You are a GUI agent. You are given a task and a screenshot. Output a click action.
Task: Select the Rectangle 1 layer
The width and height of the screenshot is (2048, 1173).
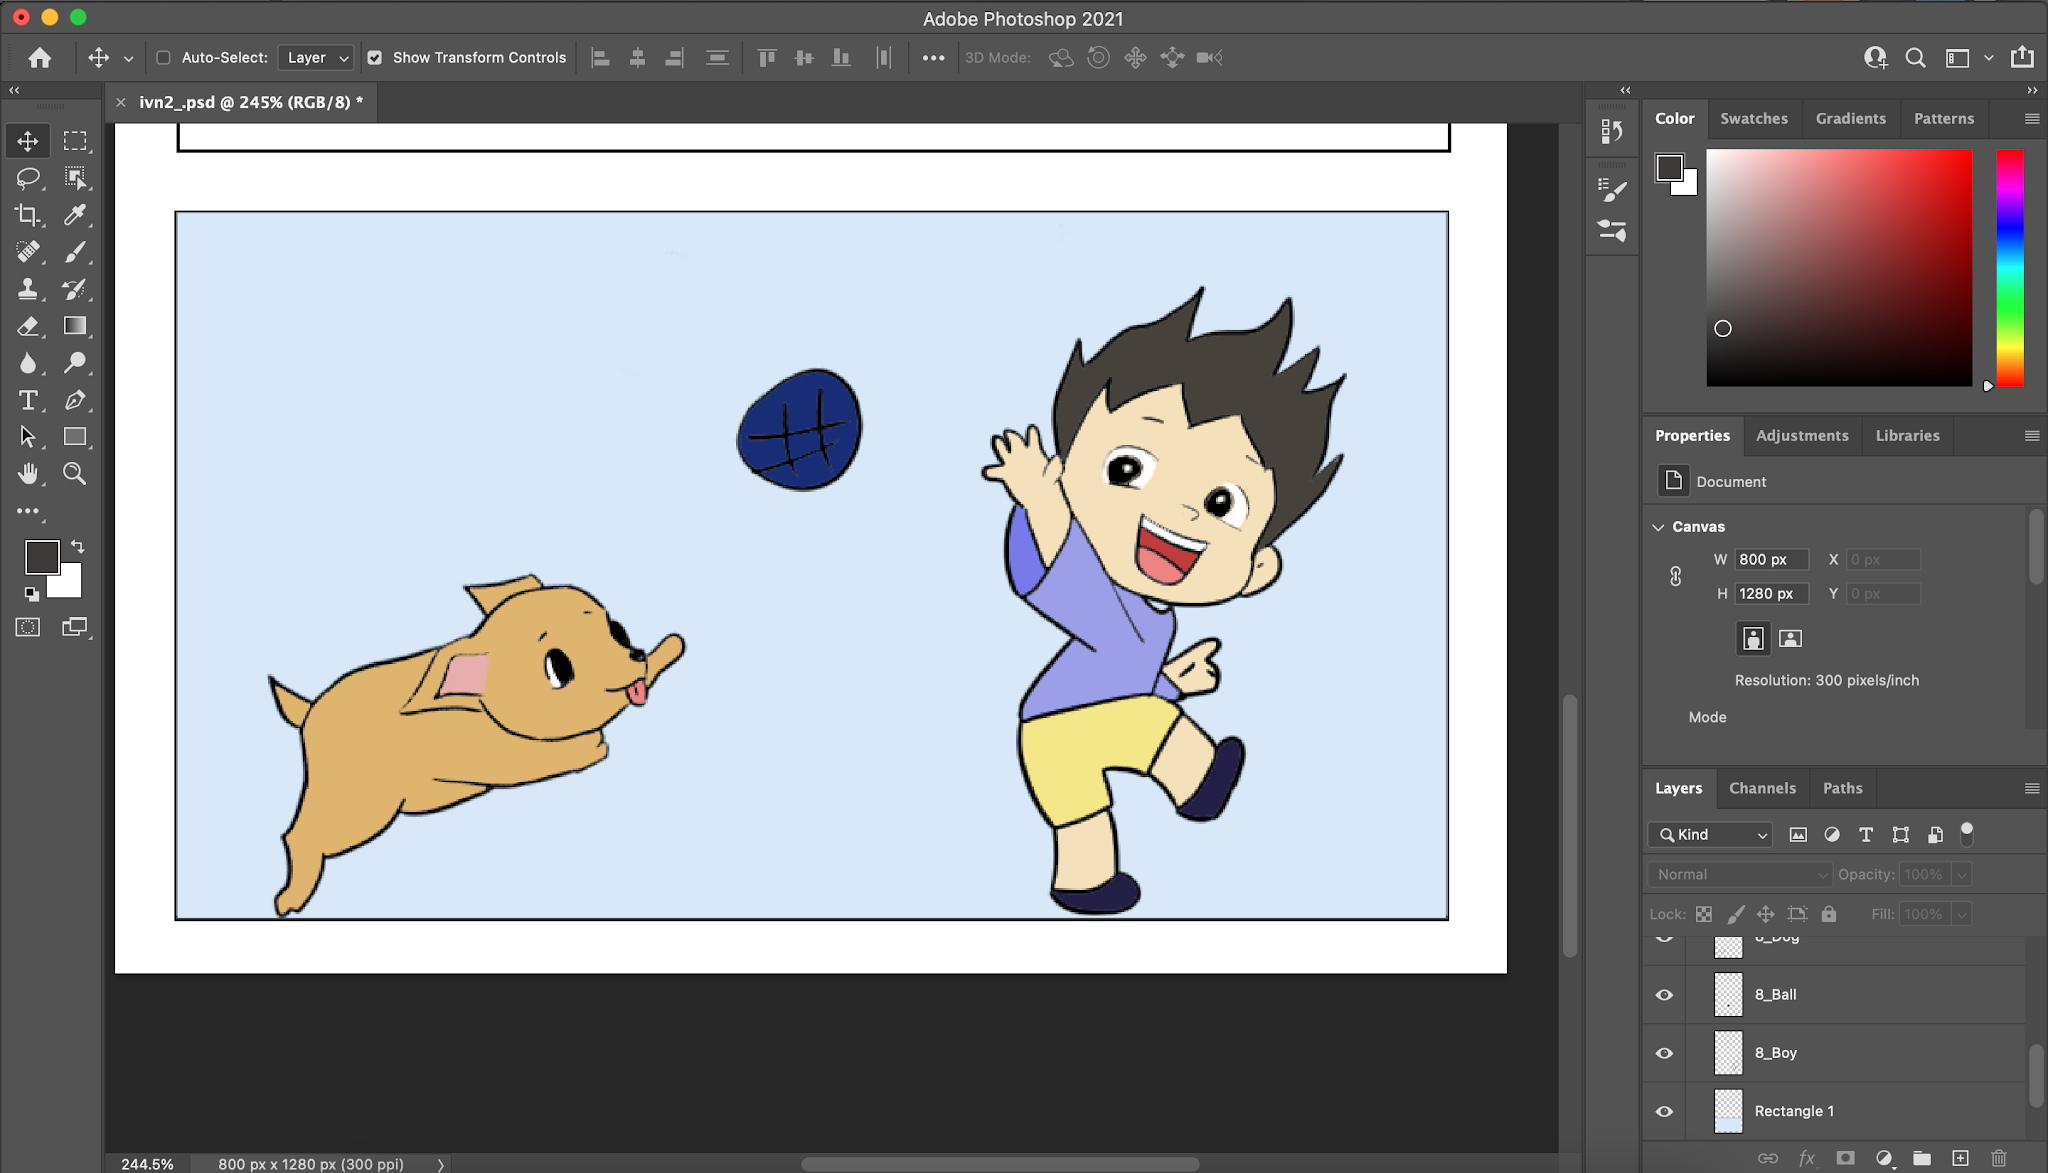(x=1794, y=1111)
